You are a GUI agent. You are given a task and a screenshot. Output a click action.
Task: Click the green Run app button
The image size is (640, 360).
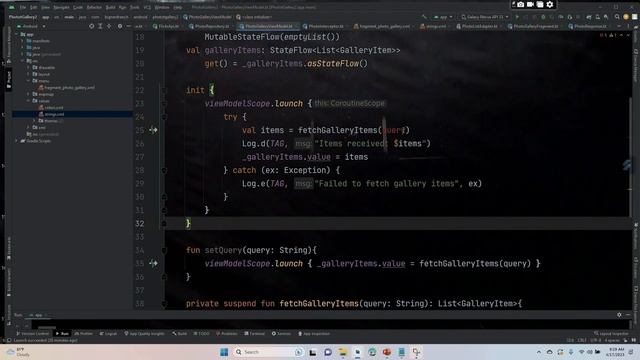(x=517, y=17)
